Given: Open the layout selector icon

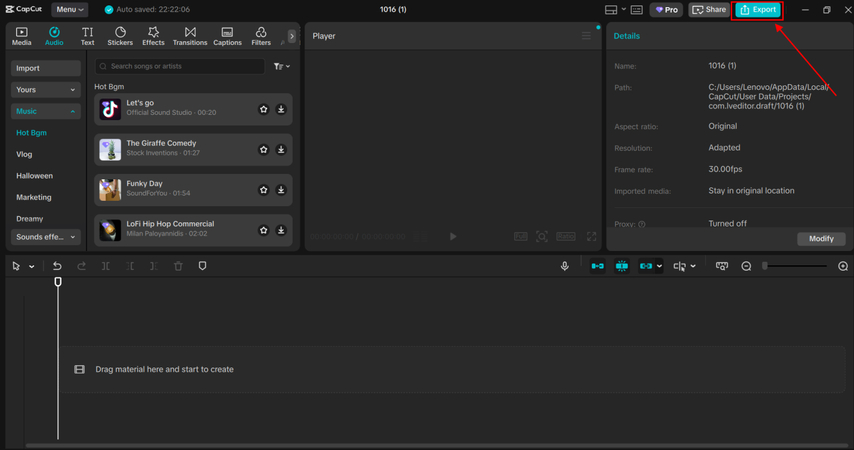Looking at the screenshot, I should (x=611, y=10).
